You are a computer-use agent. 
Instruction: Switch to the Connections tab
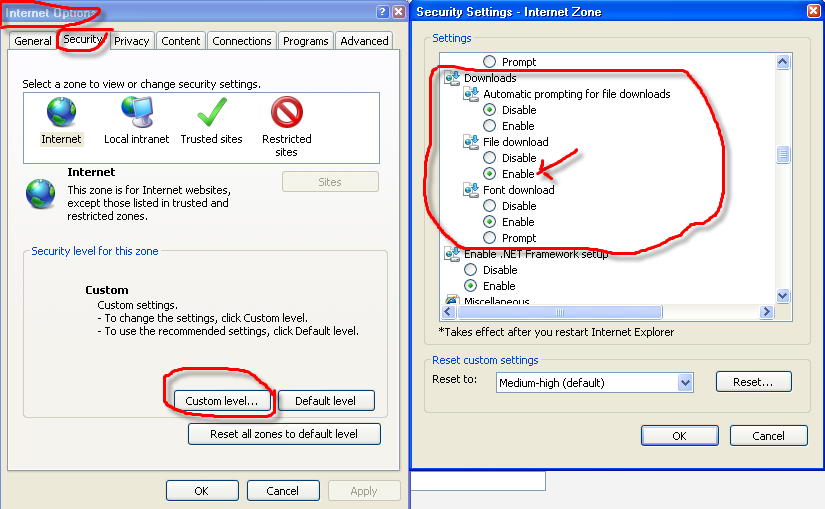coord(242,41)
